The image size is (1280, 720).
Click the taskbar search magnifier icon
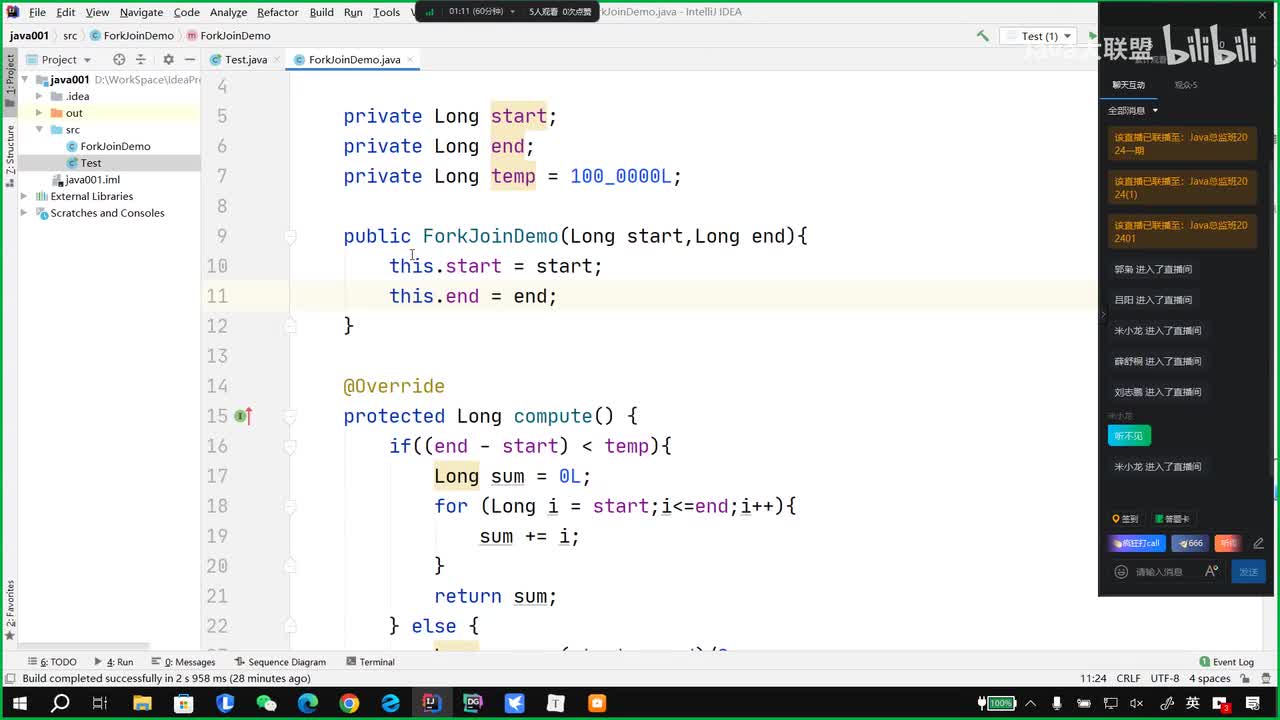[60, 703]
